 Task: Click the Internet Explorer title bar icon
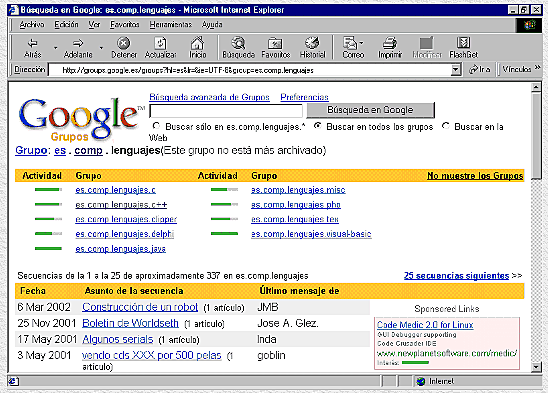(13, 10)
